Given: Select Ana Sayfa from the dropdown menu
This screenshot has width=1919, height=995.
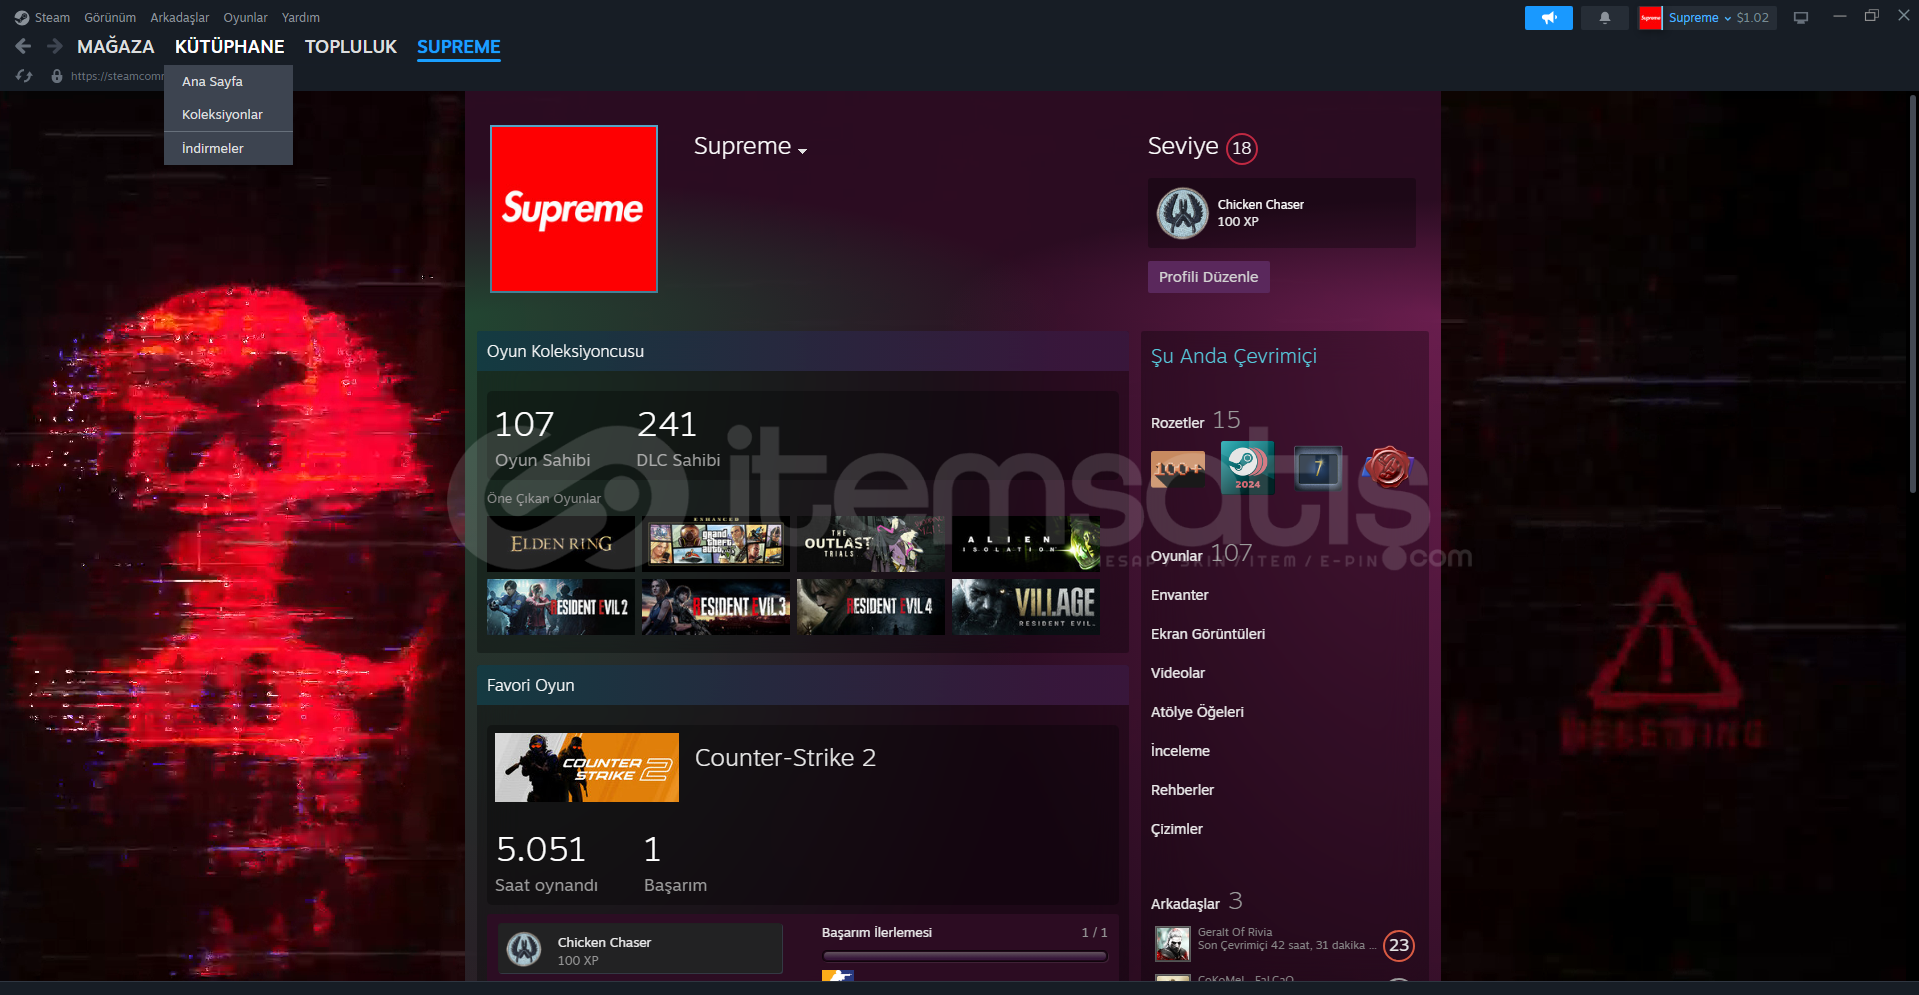Looking at the screenshot, I should (228, 81).
